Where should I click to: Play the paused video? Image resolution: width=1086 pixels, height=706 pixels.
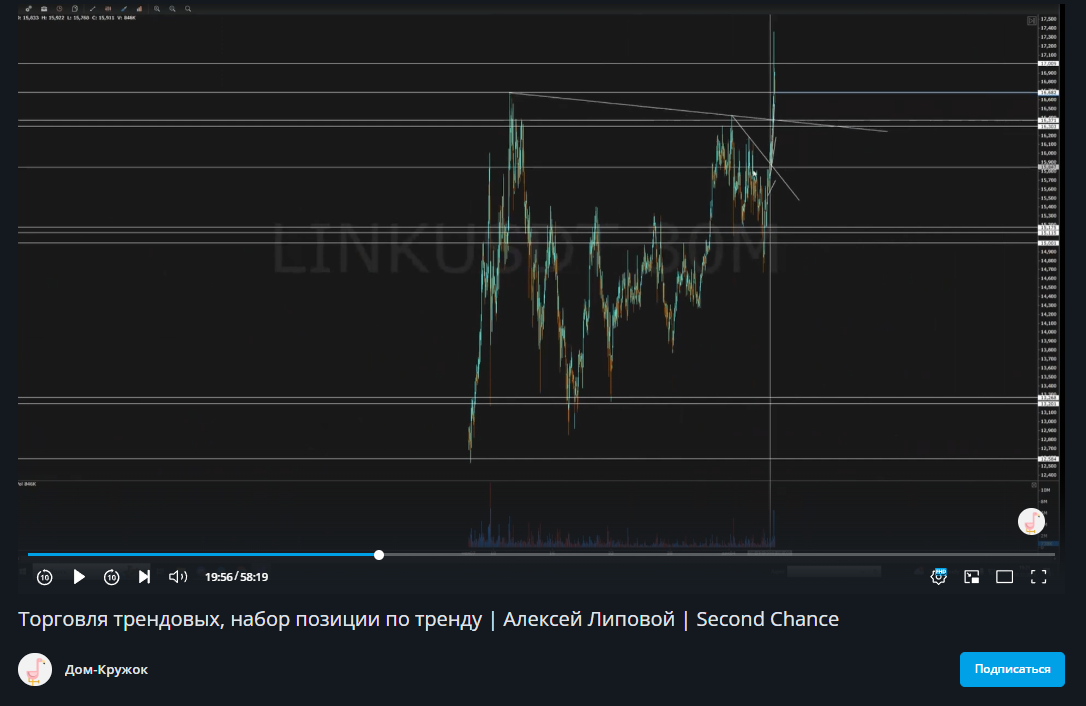click(79, 577)
